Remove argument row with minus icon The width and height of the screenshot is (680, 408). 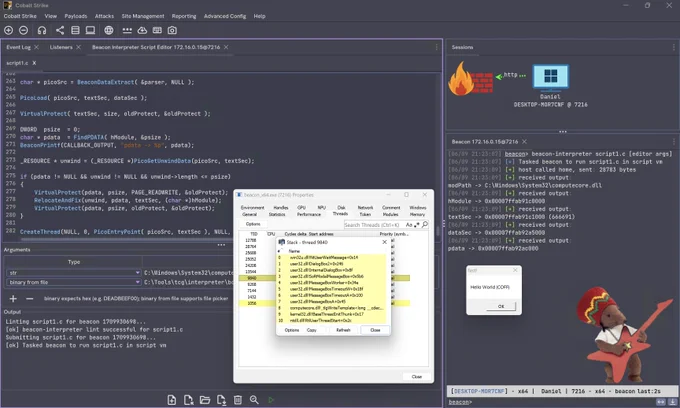coord(29,298)
